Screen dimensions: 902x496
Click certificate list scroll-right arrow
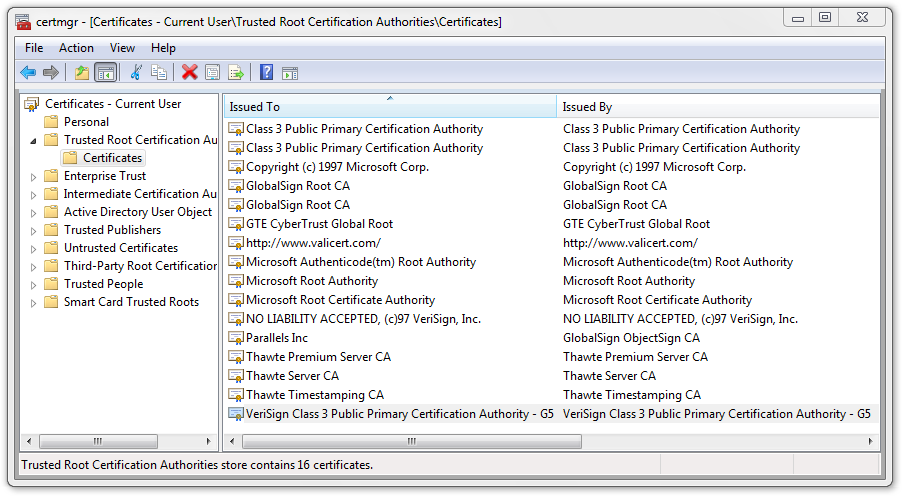click(x=870, y=441)
